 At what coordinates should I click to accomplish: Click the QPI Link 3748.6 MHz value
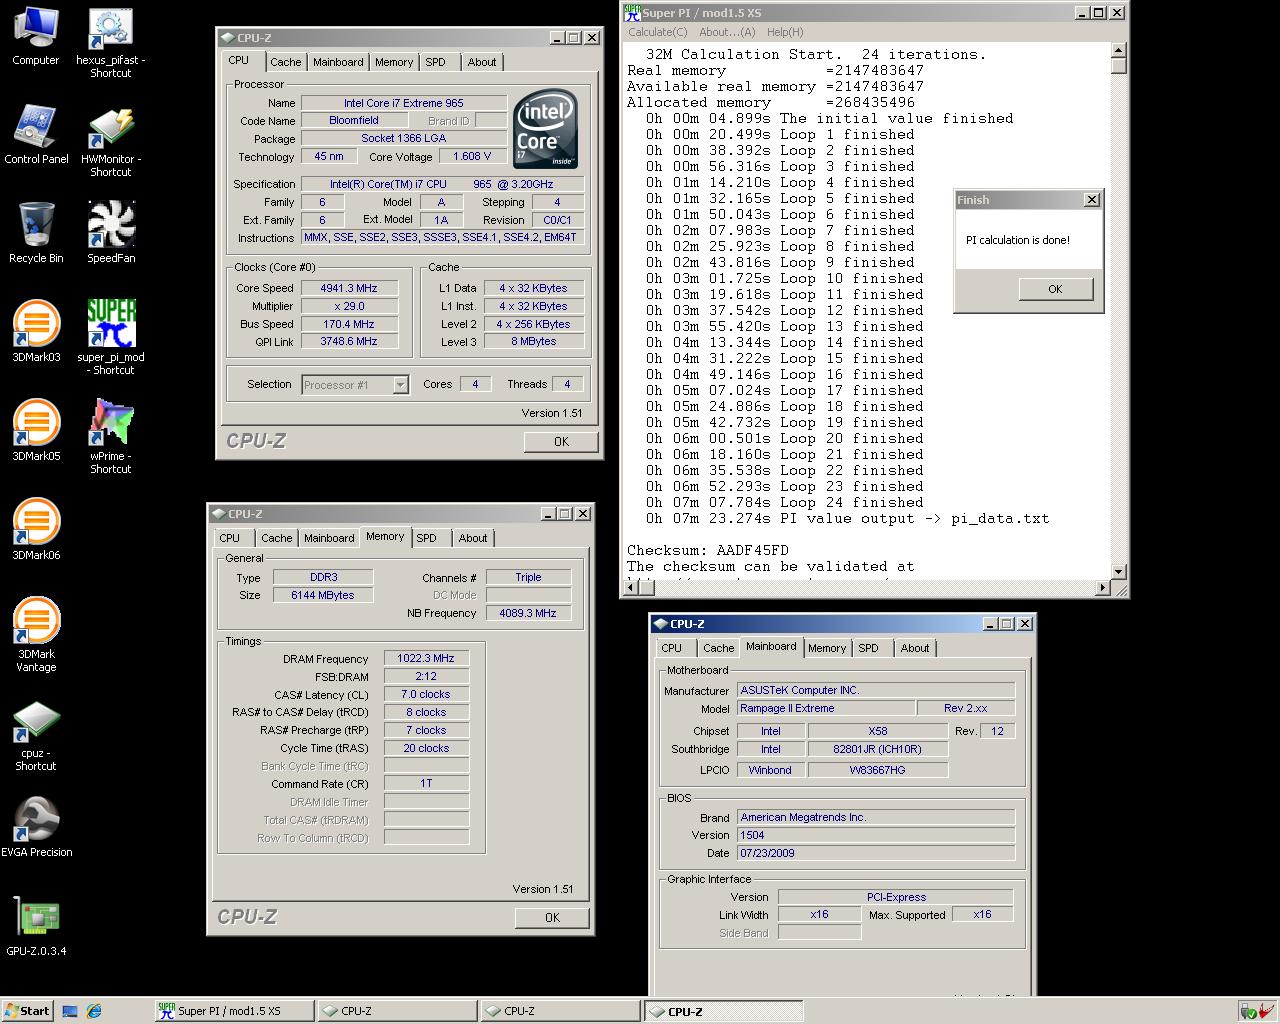tap(349, 341)
